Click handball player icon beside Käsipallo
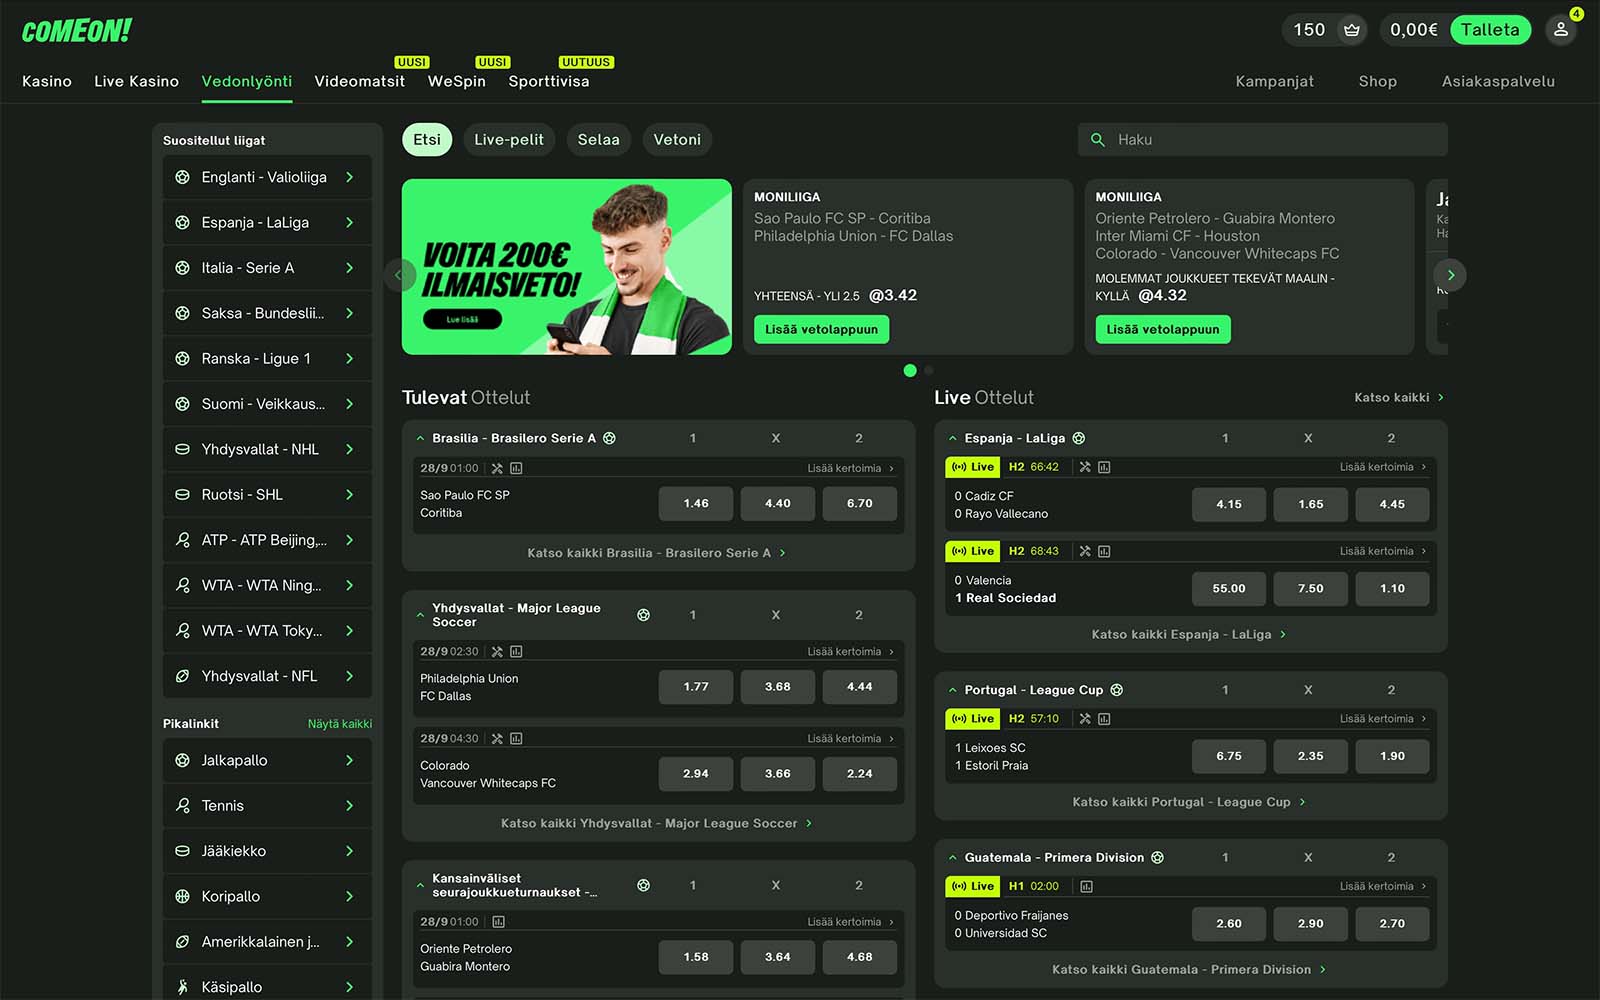Screen dimensions: 1600x1000 (182, 987)
